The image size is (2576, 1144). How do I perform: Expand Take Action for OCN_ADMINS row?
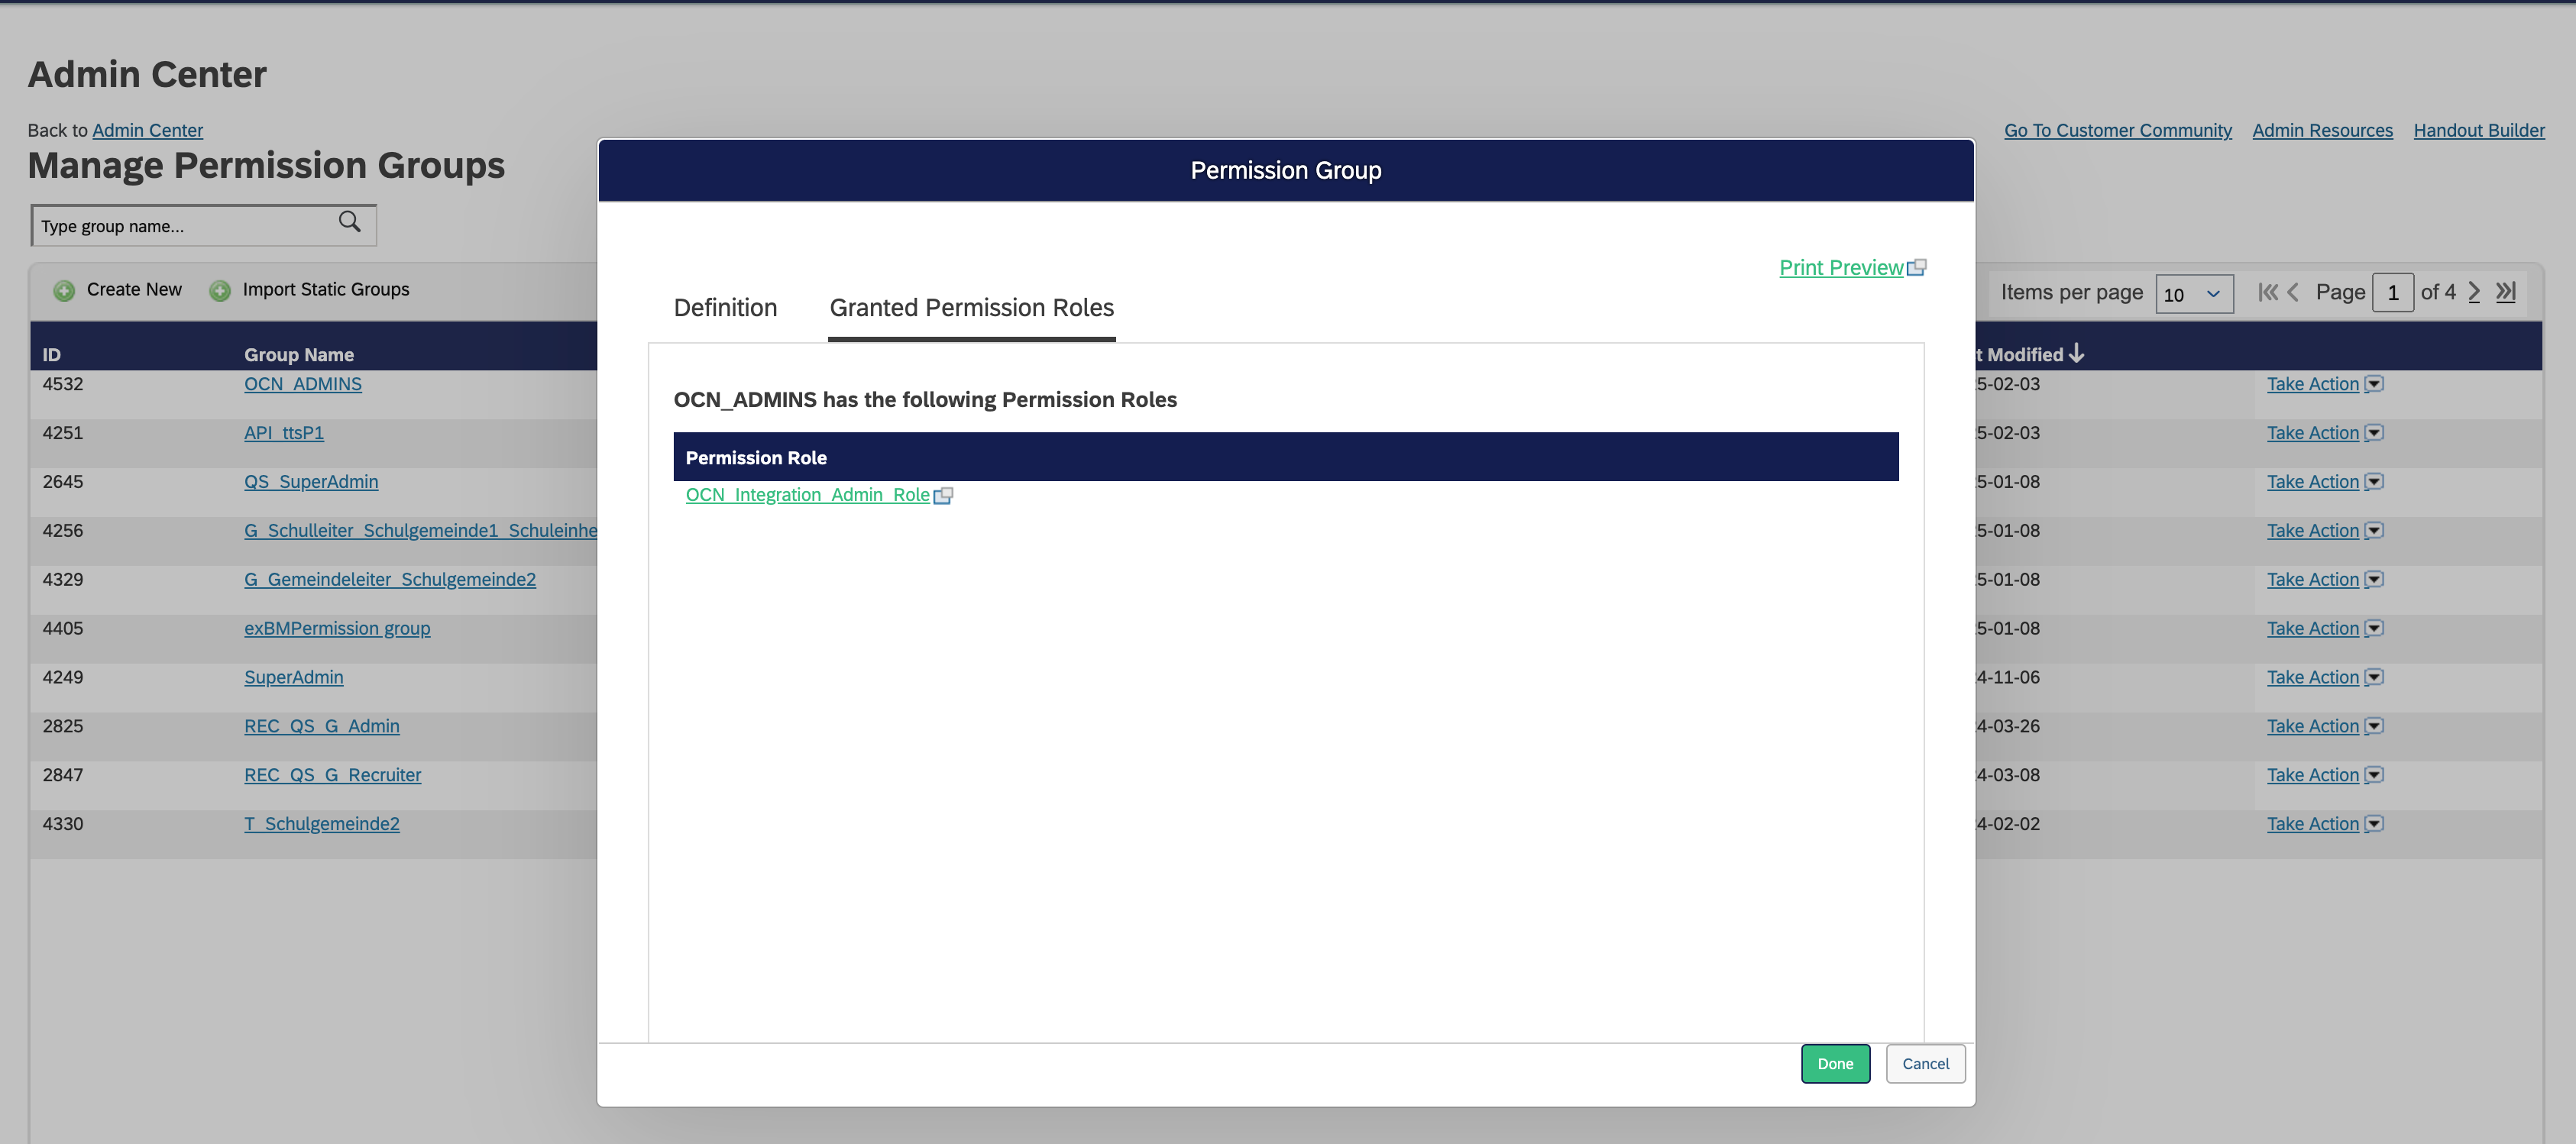[2374, 384]
